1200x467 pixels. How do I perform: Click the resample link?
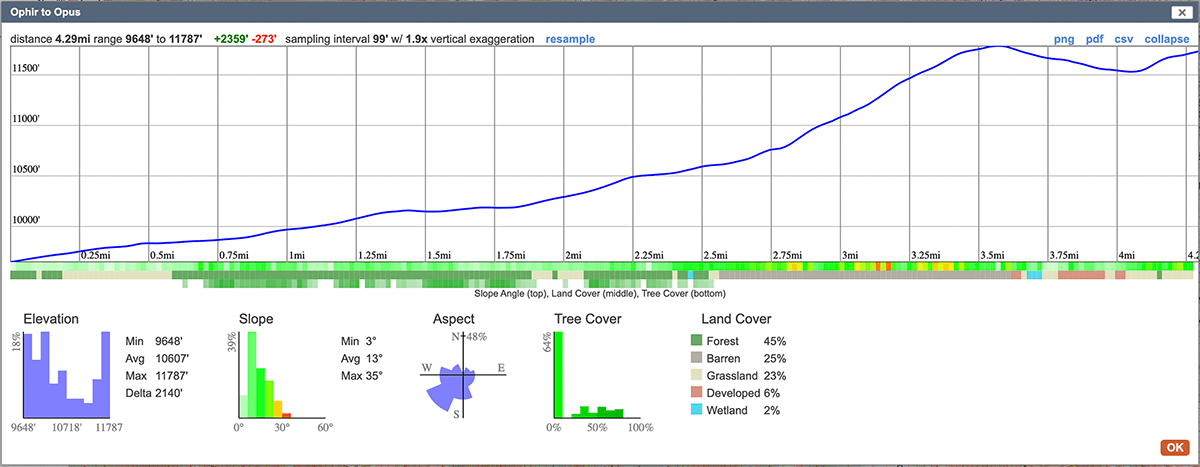[x=570, y=39]
